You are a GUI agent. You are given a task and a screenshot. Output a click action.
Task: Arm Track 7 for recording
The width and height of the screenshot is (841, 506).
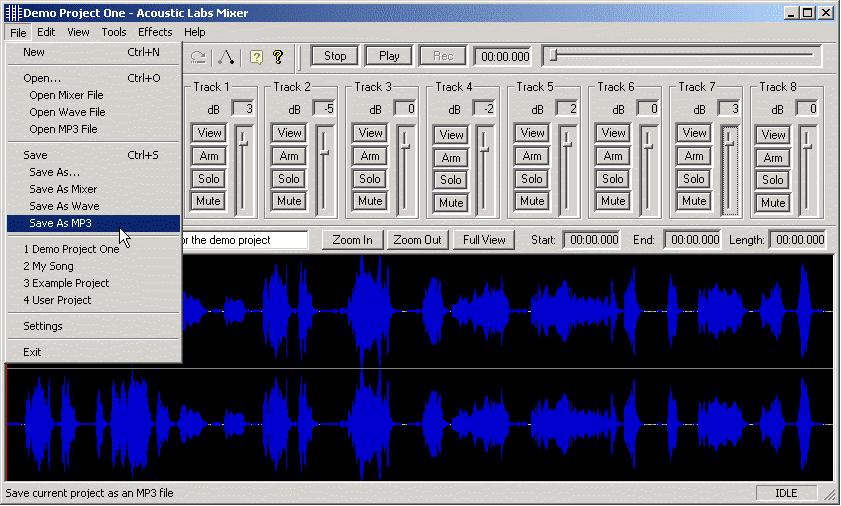[x=694, y=156]
